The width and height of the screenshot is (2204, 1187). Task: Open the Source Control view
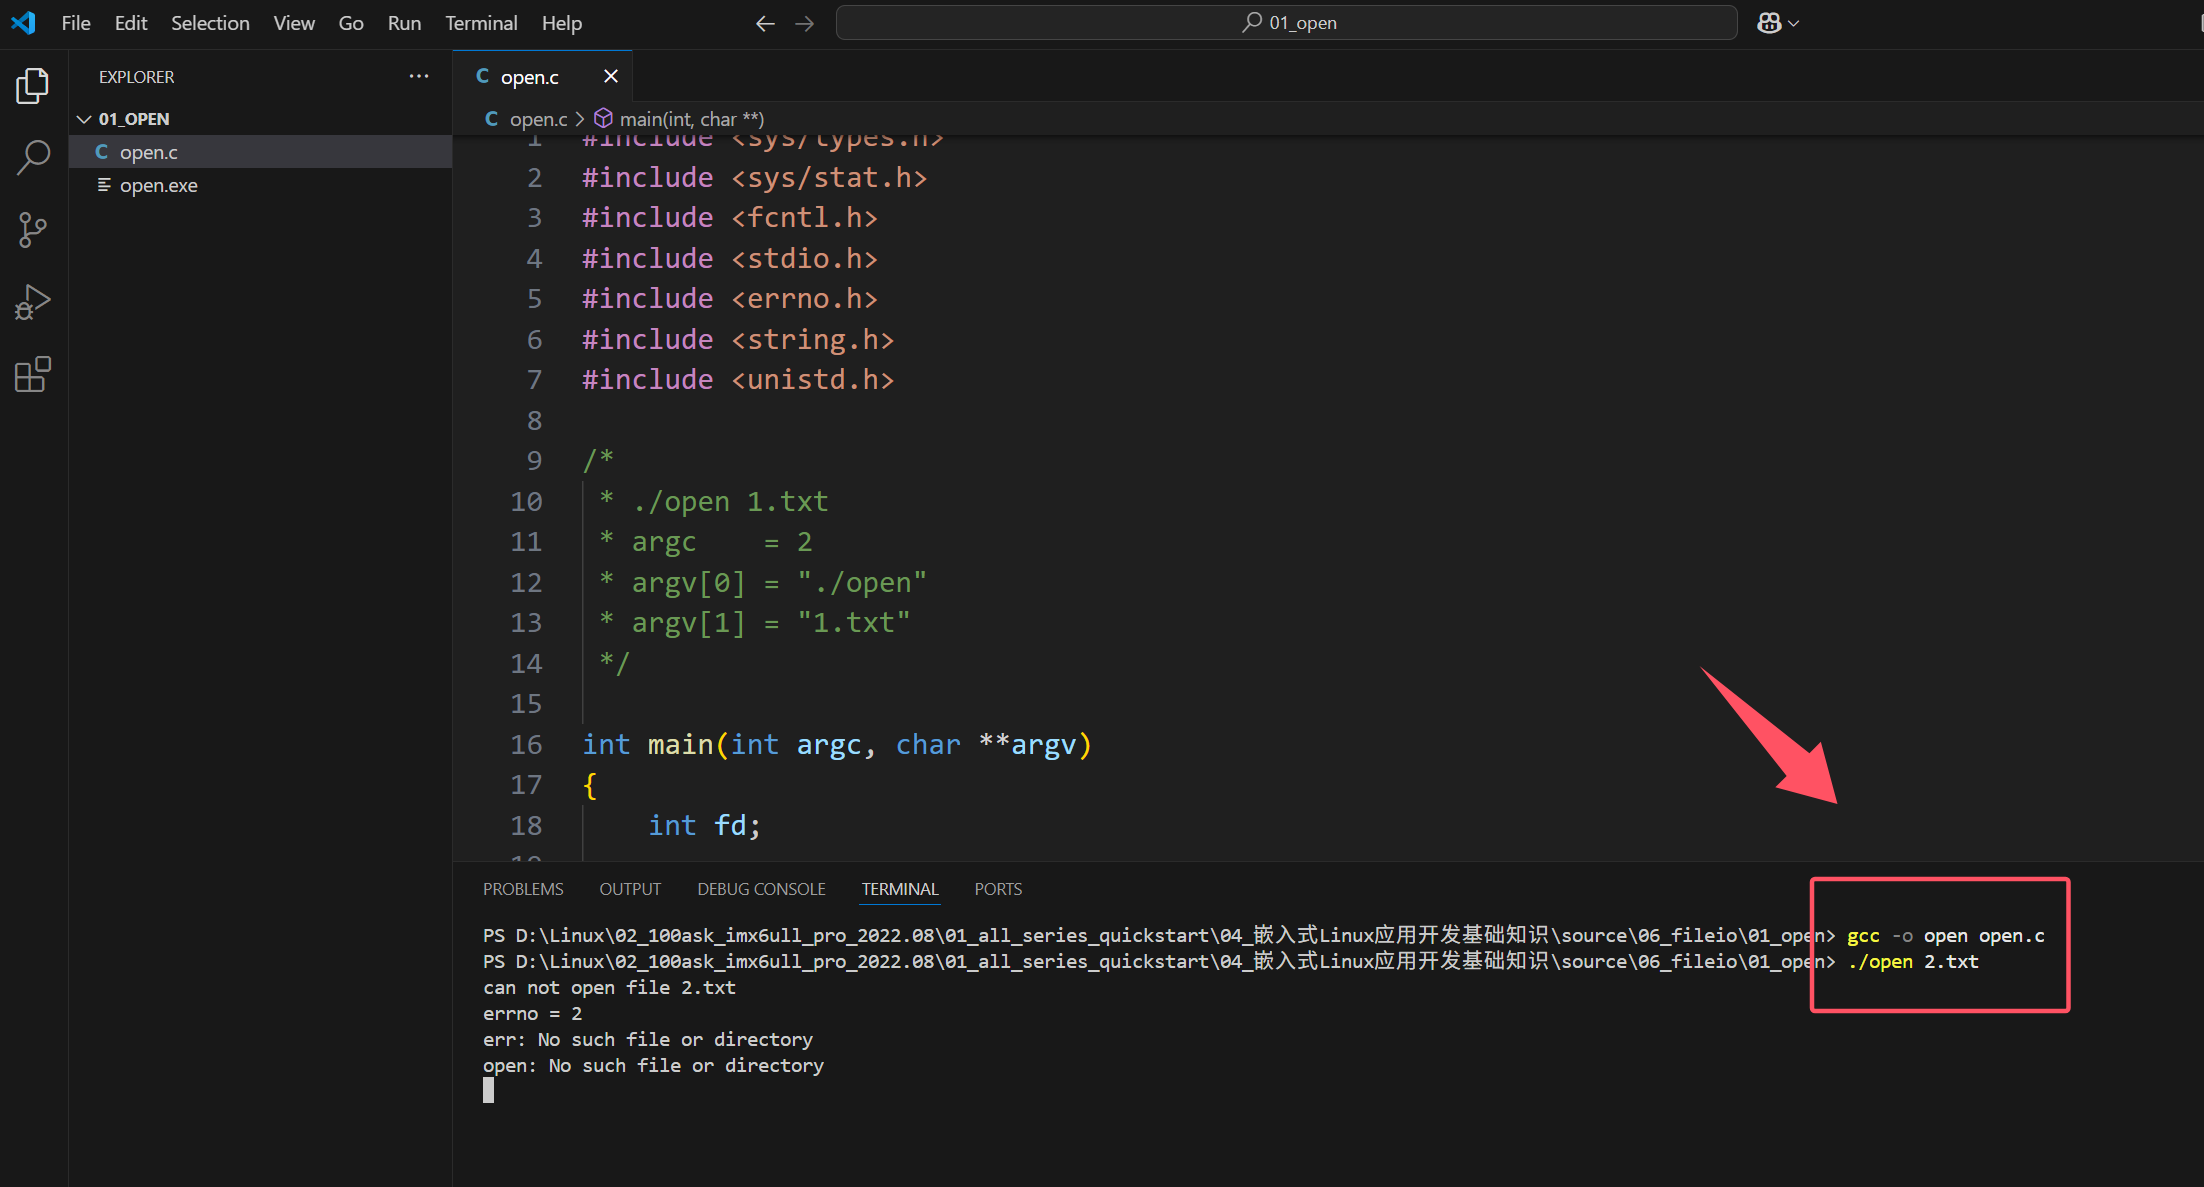[32, 230]
